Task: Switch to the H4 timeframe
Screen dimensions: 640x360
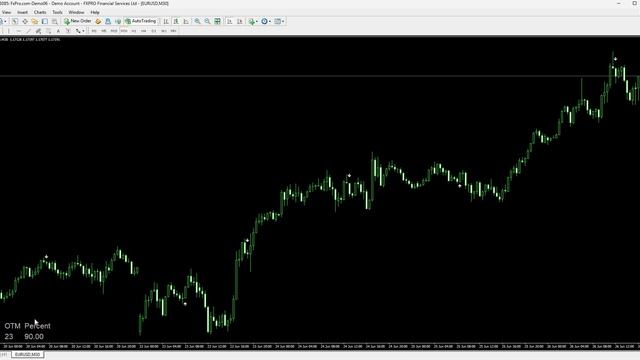Action: (144, 31)
